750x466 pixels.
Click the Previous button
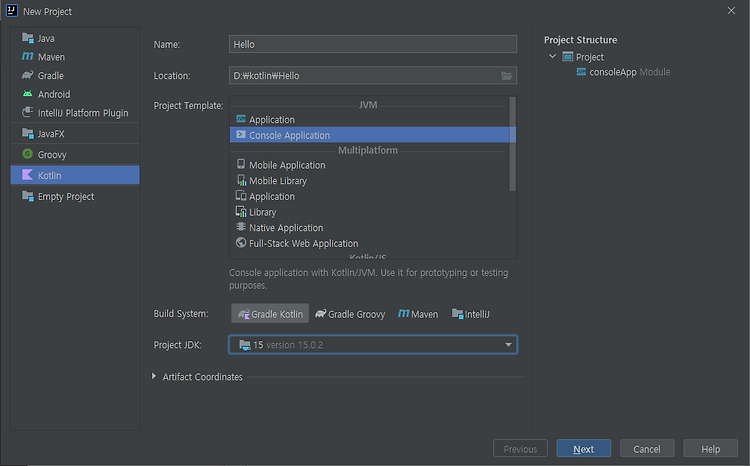pyautogui.click(x=520, y=449)
